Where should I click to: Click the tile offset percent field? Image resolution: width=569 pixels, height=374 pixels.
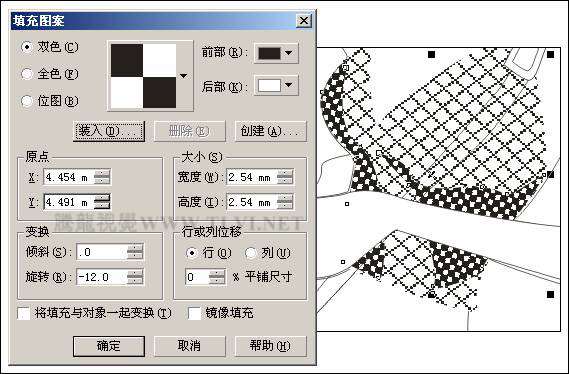click(x=197, y=278)
